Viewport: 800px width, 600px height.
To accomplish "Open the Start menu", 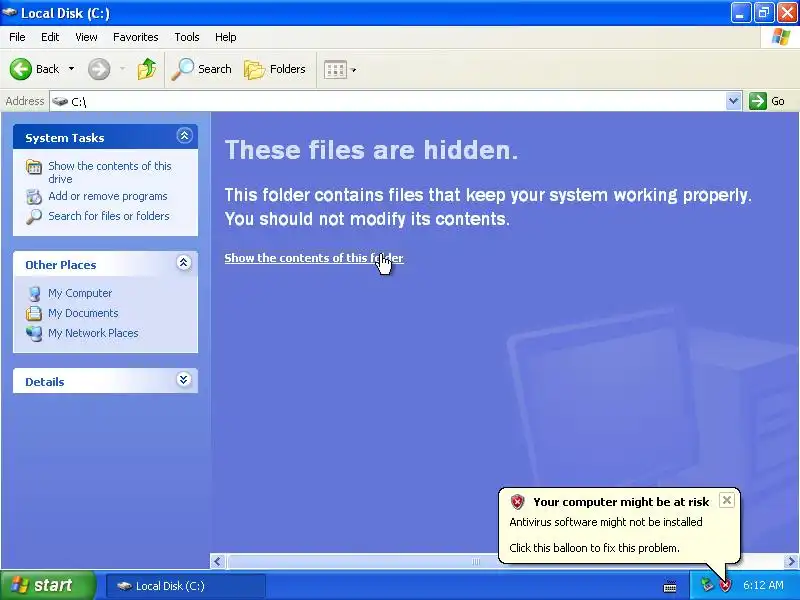I will point(47,585).
